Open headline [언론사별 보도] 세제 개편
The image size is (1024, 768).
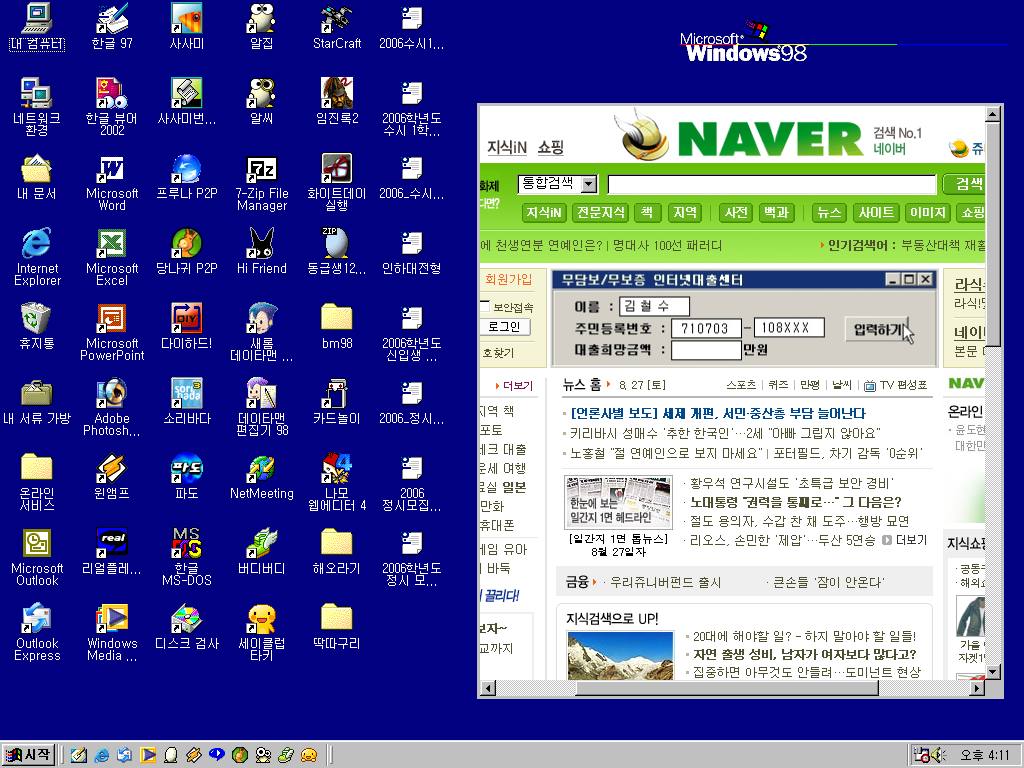718,413
